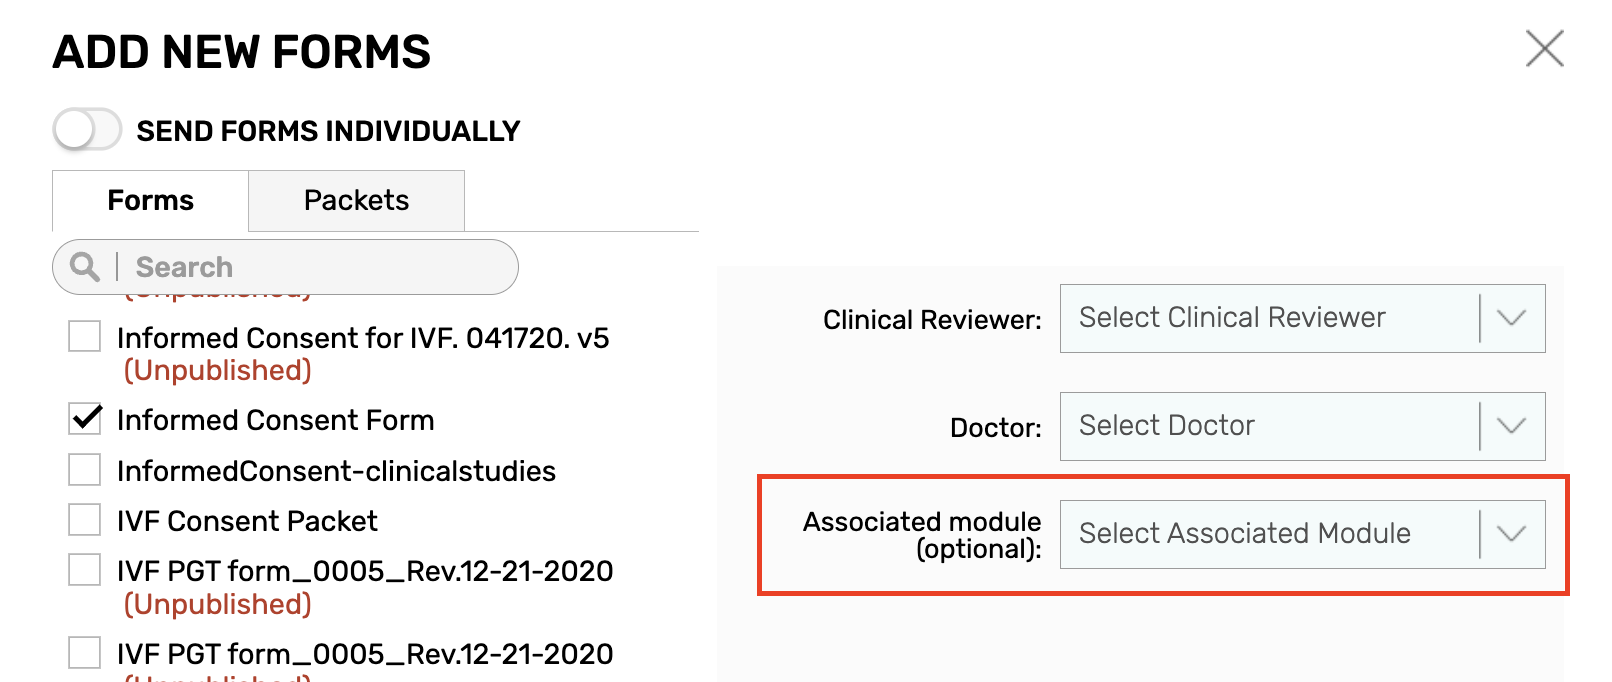Uncheck the Informed Consent Form checkbox

click(x=85, y=419)
